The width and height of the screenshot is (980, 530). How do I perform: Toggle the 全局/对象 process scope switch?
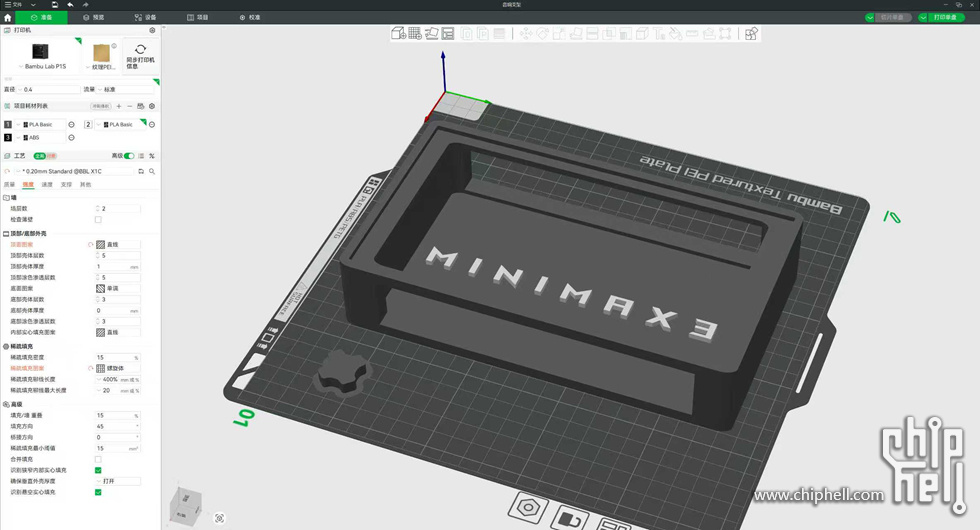click(x=45, y=156)
